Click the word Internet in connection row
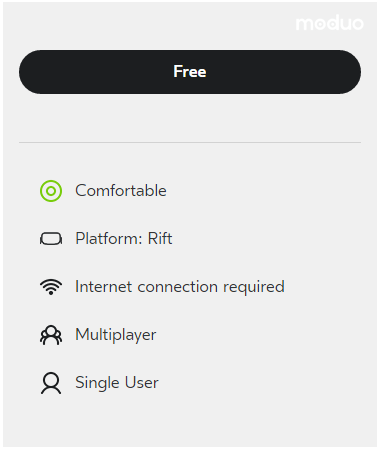 coord(104,287)
